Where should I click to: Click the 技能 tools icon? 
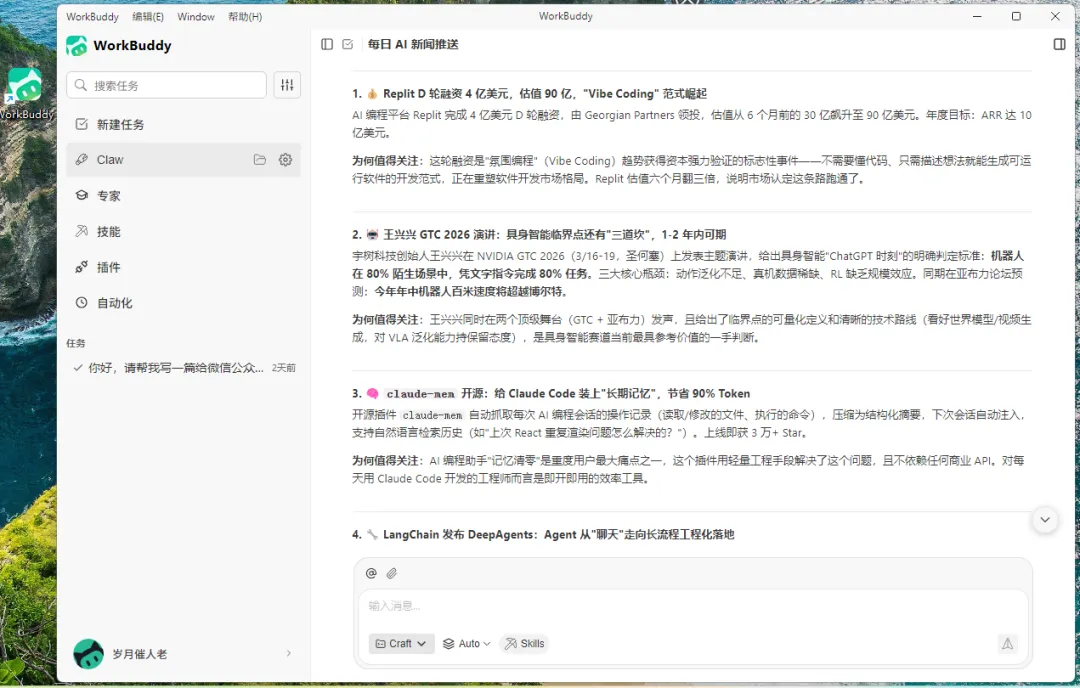tap(81, 231)
